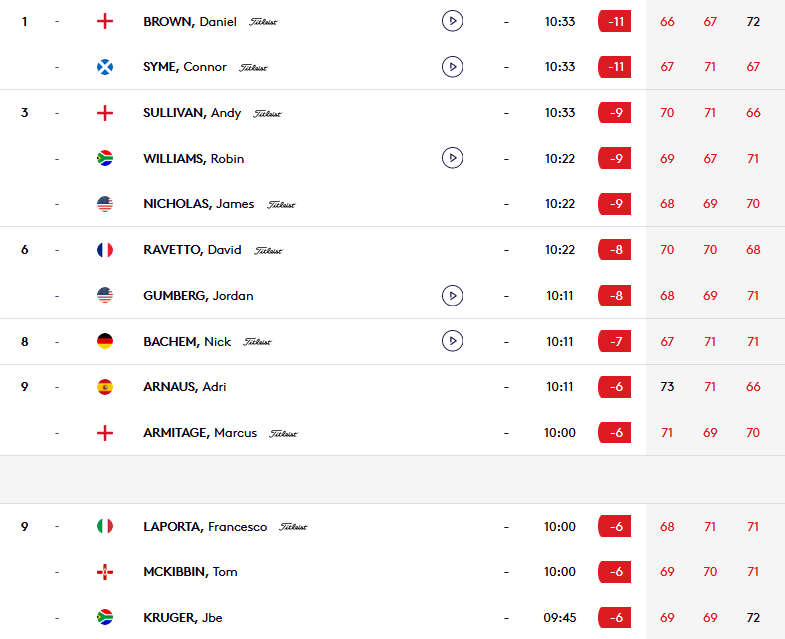
Task: Click David Ravetto's -8 score badge
Action: pyautogui.click(x=614, y=249)
